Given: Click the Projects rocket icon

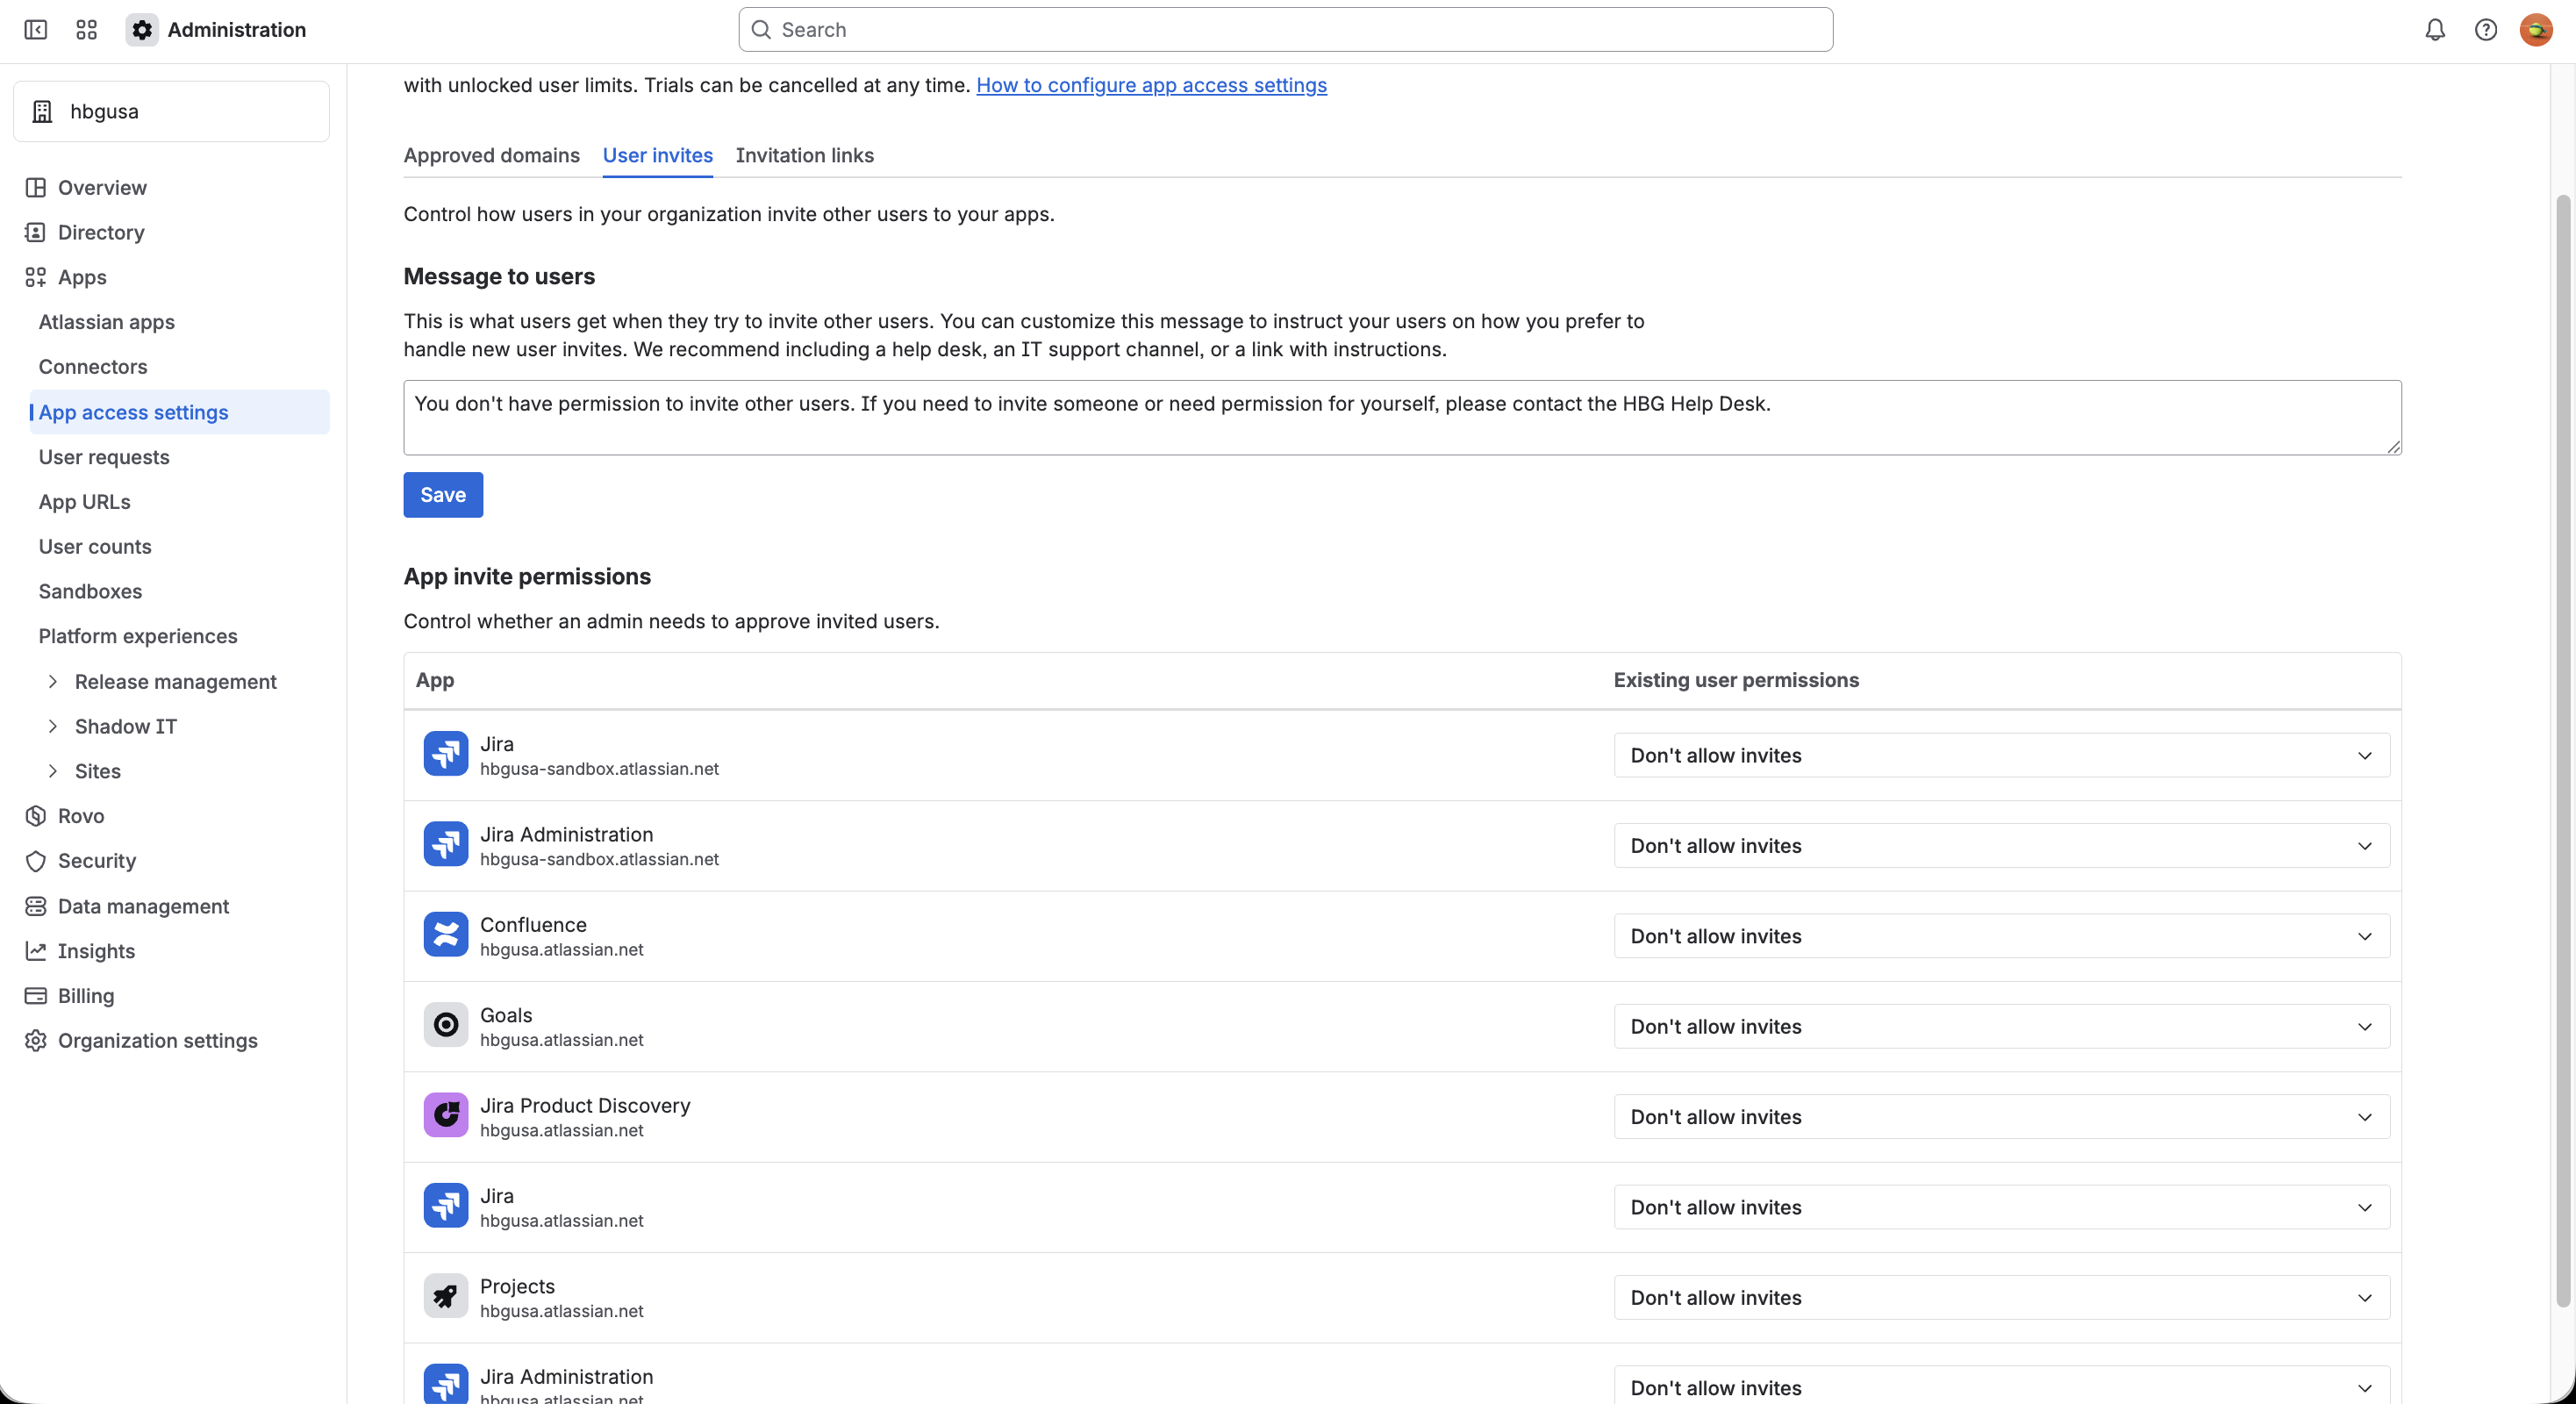Looking at the screenshot, I should pos(446,1296).
